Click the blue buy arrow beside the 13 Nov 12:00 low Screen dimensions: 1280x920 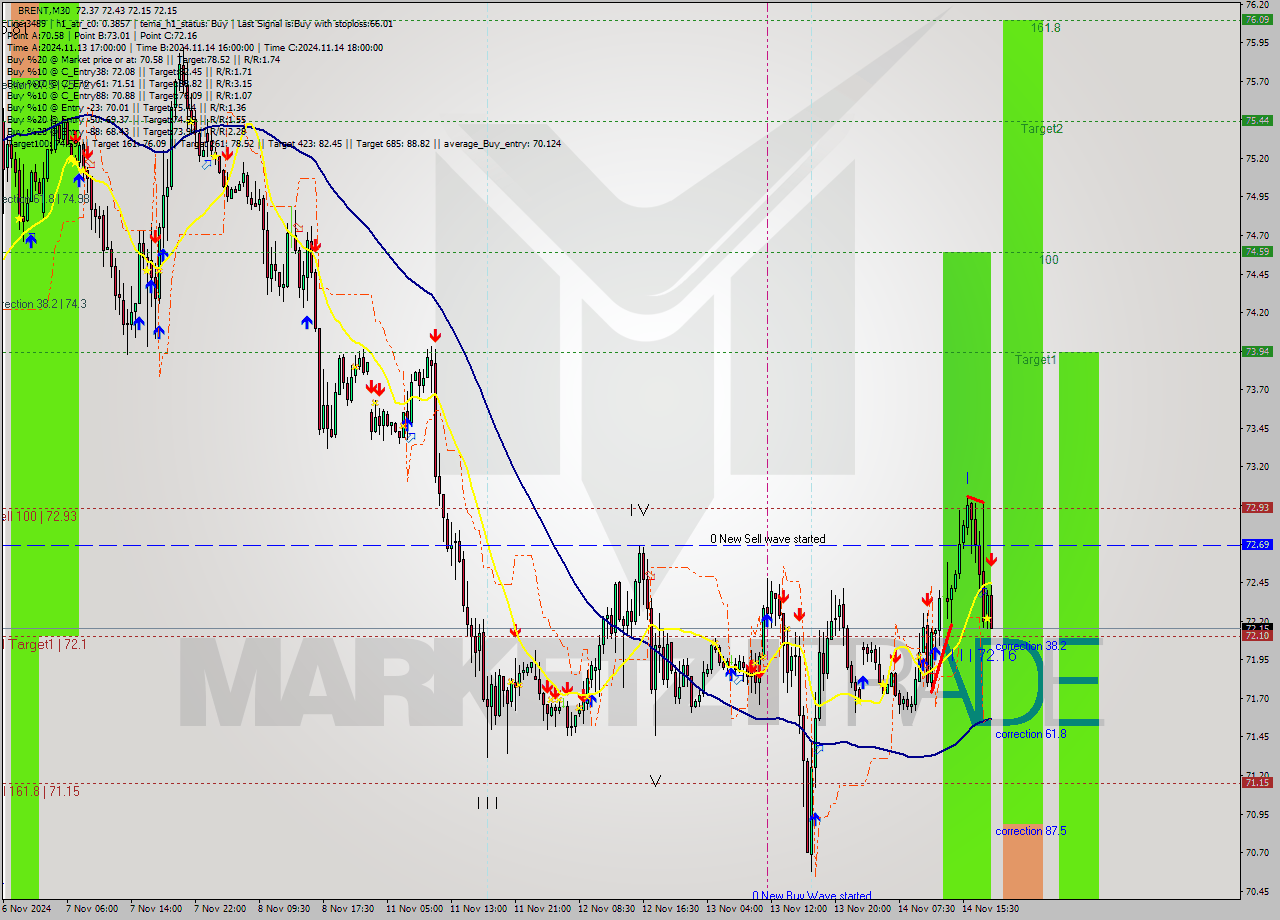point(816,819)
